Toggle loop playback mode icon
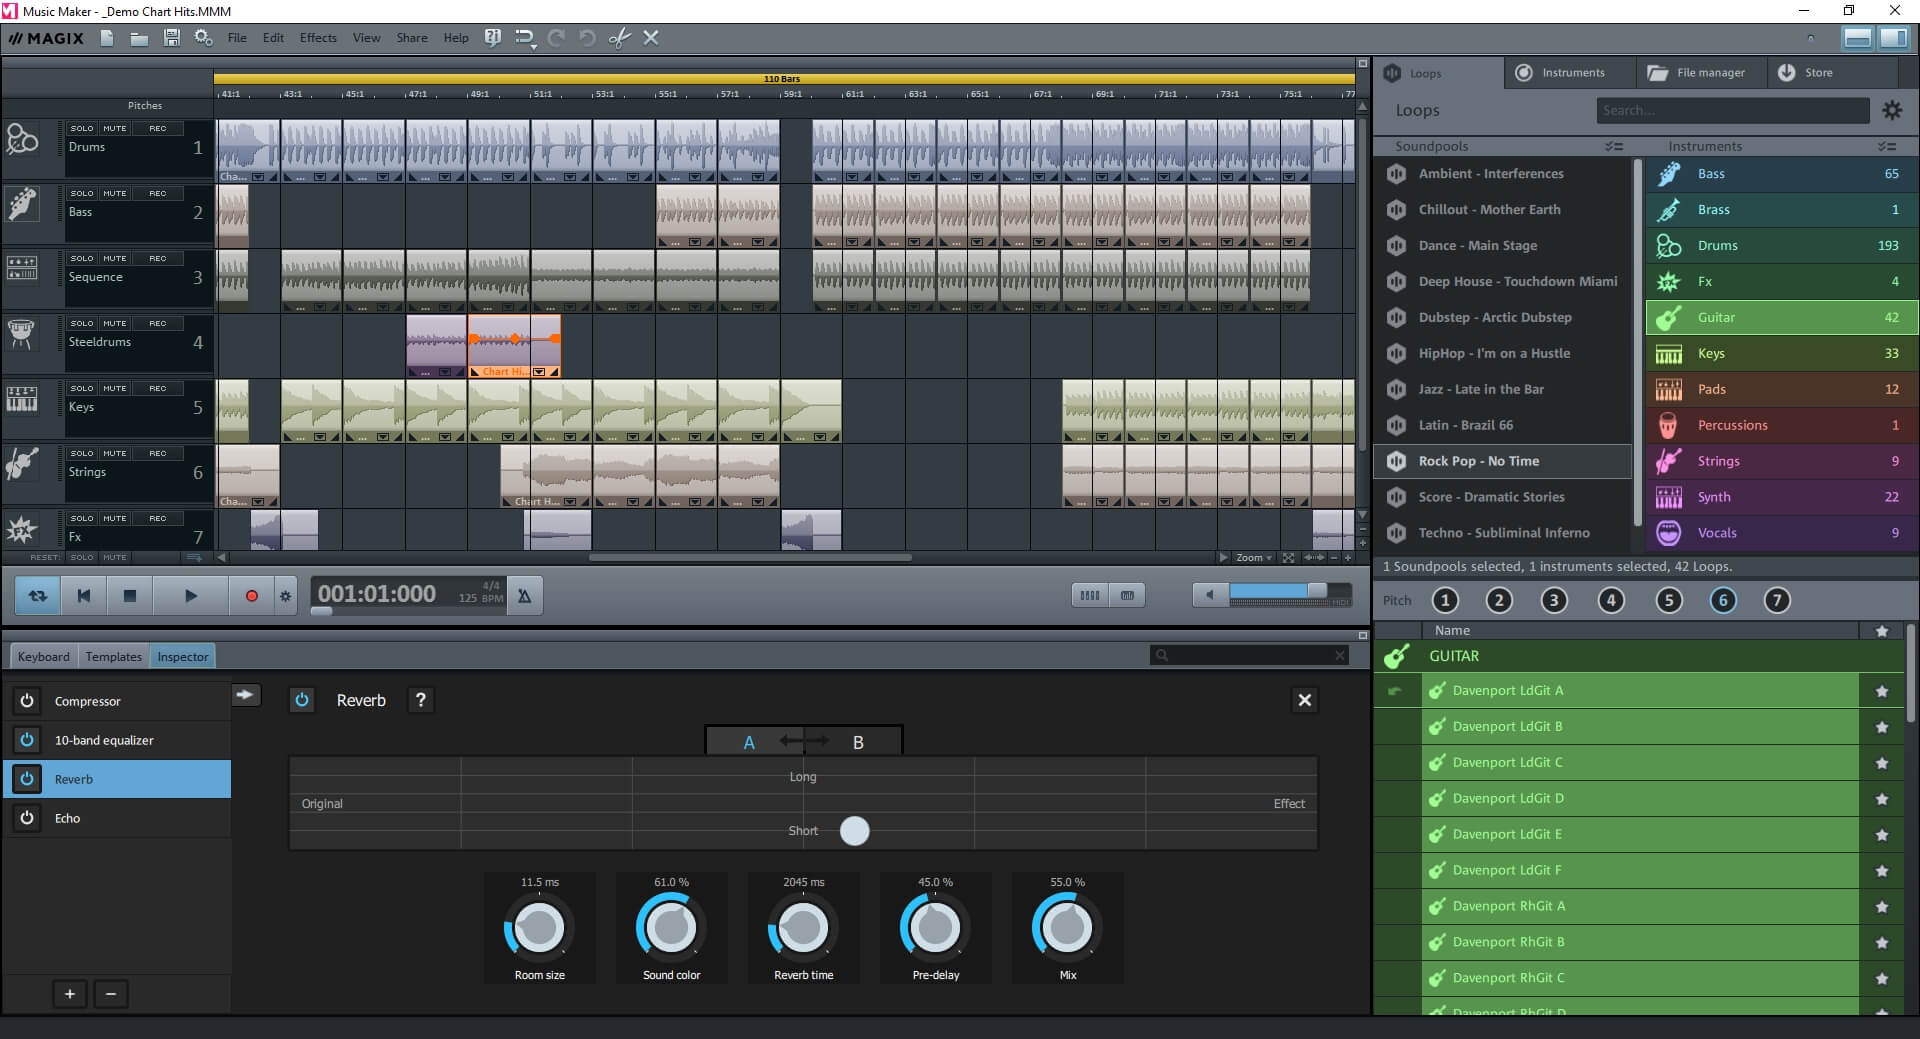The height and width of the screenshot is (1039, 1920). (38, 596)
